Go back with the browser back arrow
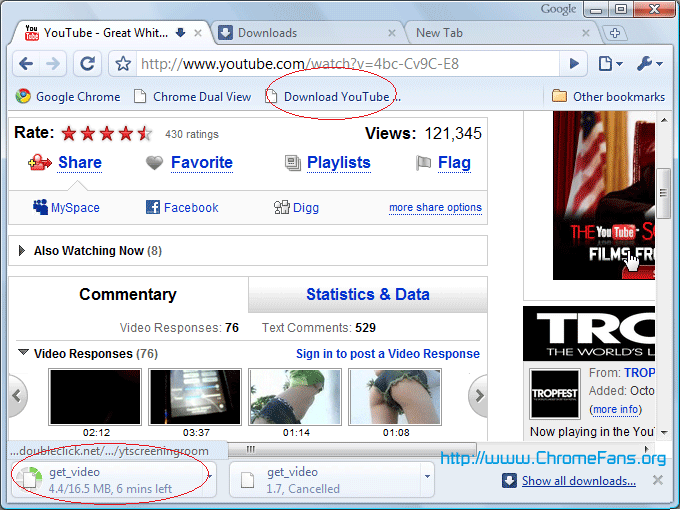Viewport: 680px width, 510px height. [26, 64]
